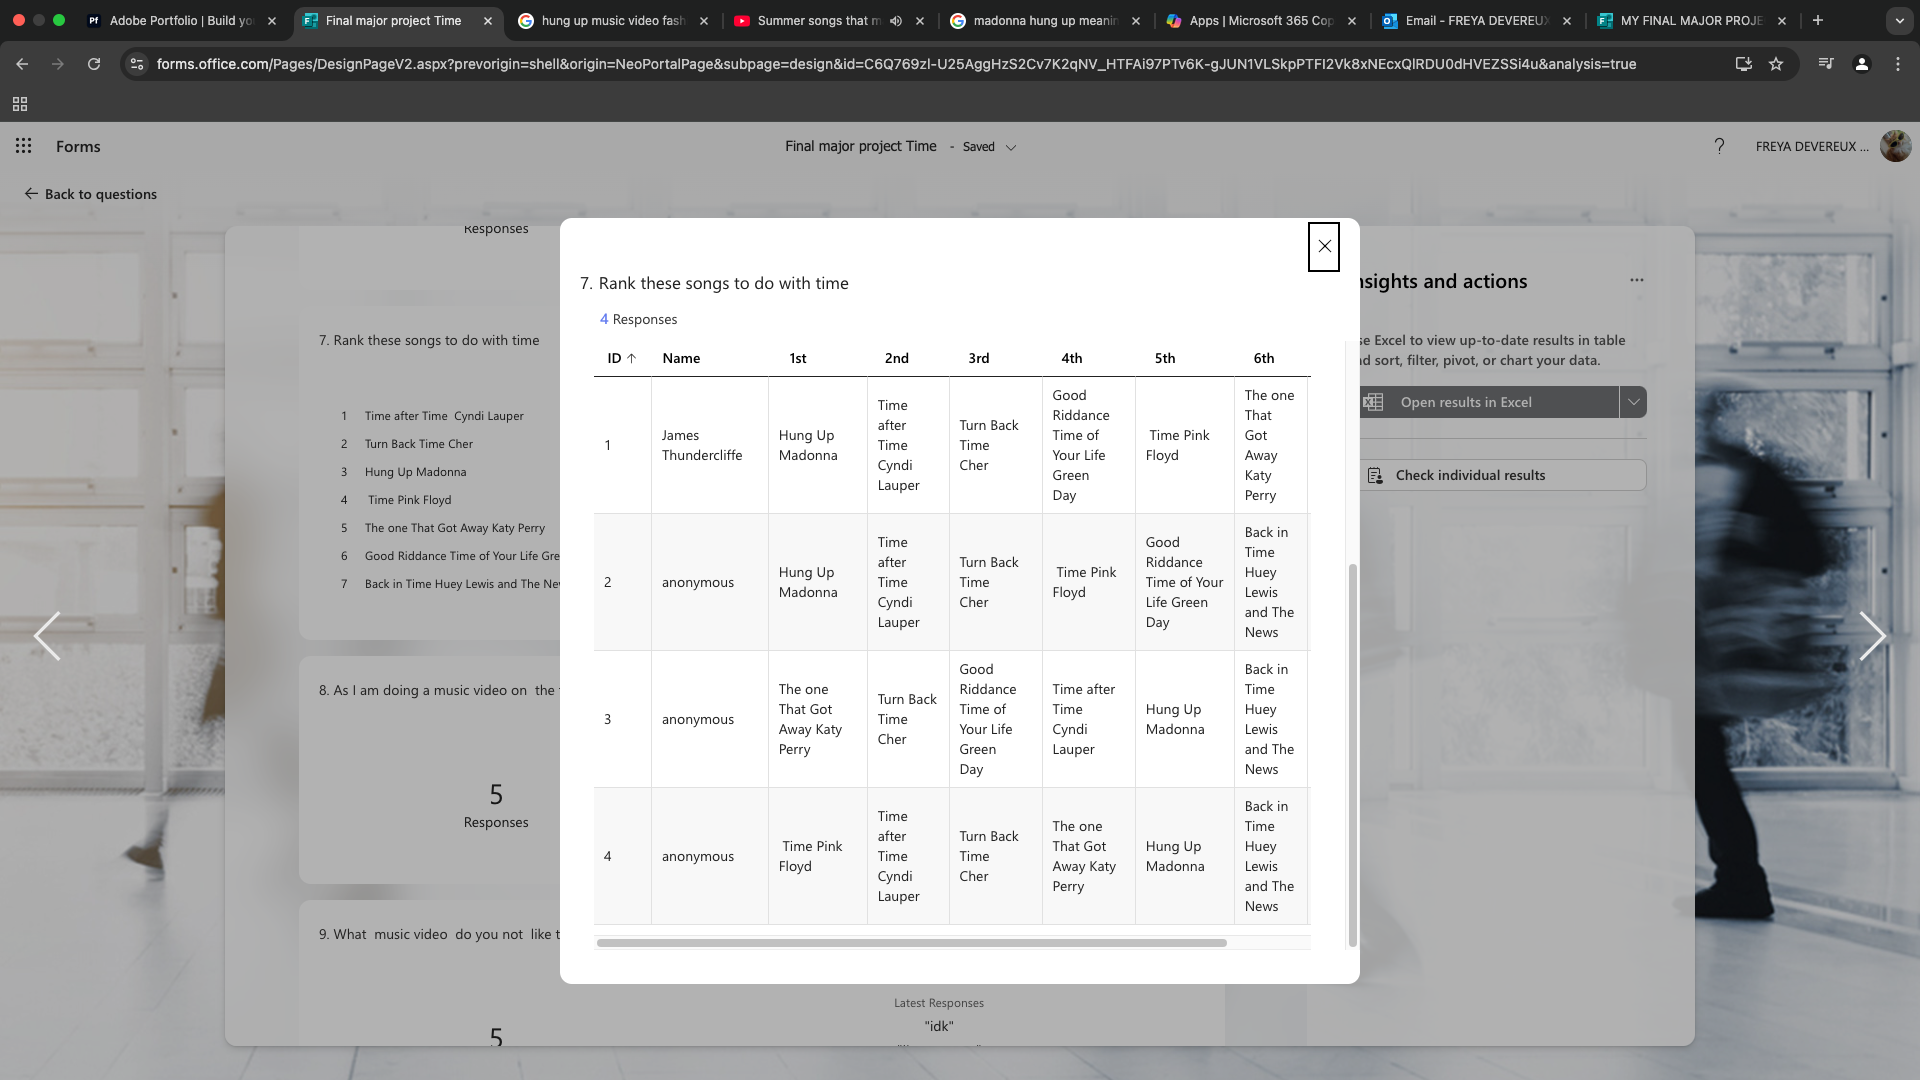Close the hung up music video tab
Image resolution: width=1920 pixels, height=1080 pixels.
704,20
